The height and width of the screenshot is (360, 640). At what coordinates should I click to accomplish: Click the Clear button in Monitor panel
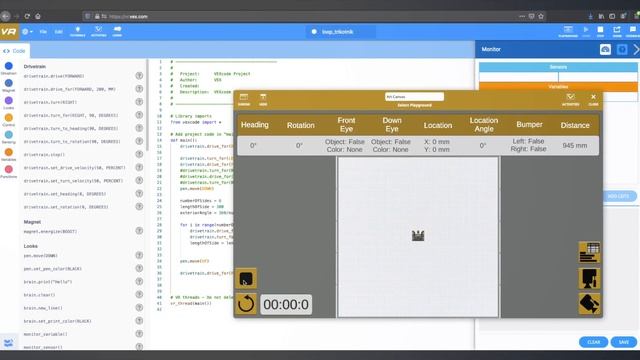pos(593,342)
